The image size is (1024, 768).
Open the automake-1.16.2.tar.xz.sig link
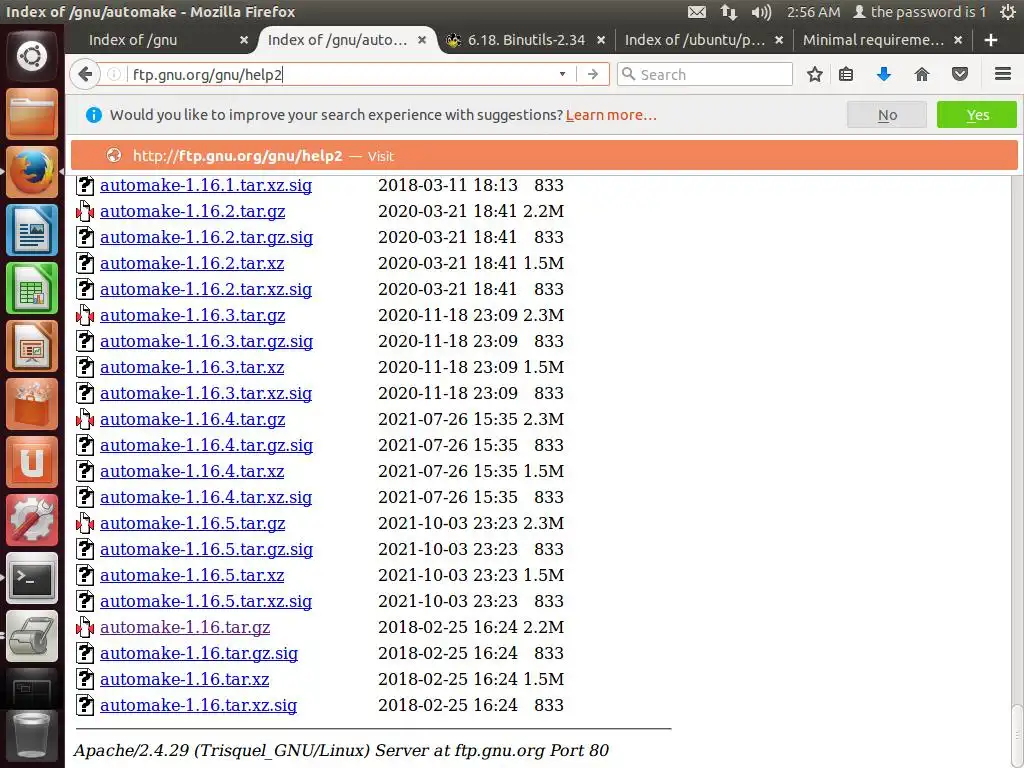point(206,289)
